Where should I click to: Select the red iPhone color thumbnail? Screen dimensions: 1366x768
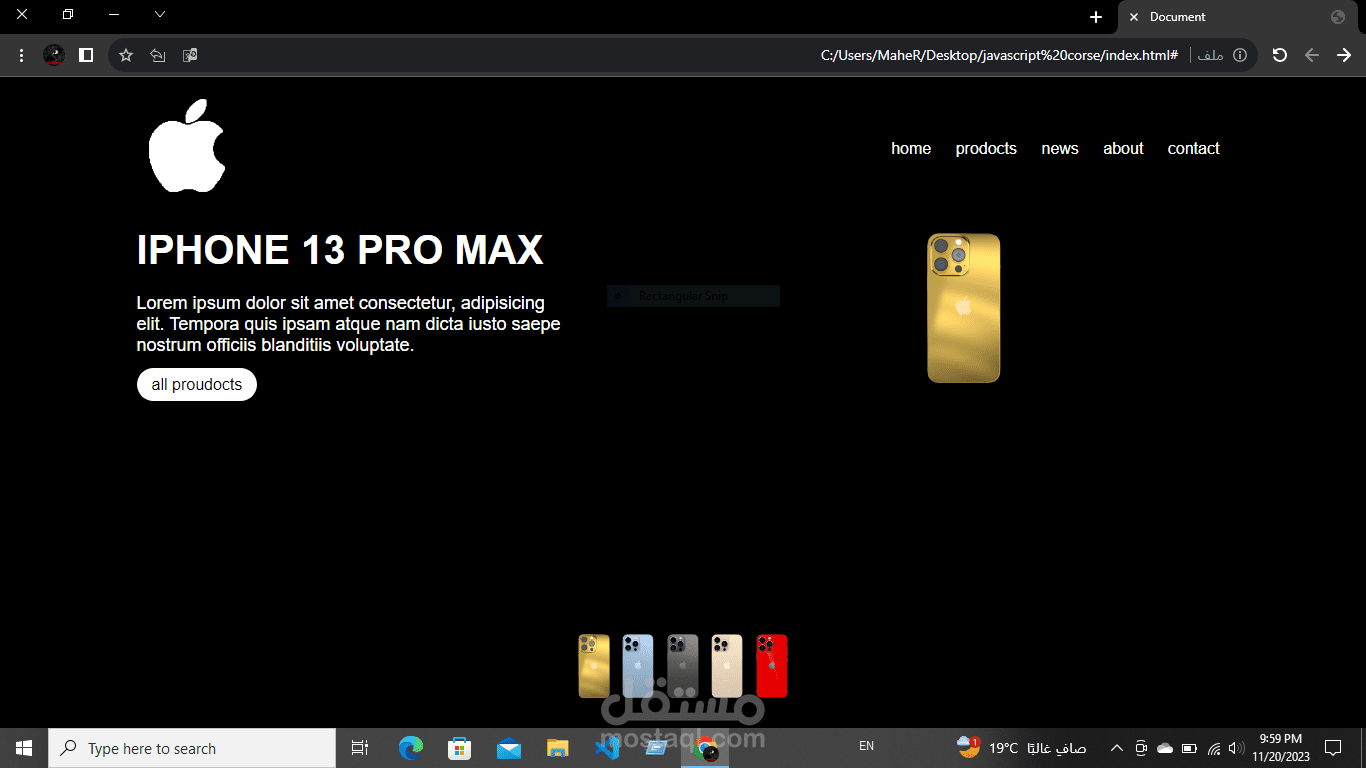772,666
